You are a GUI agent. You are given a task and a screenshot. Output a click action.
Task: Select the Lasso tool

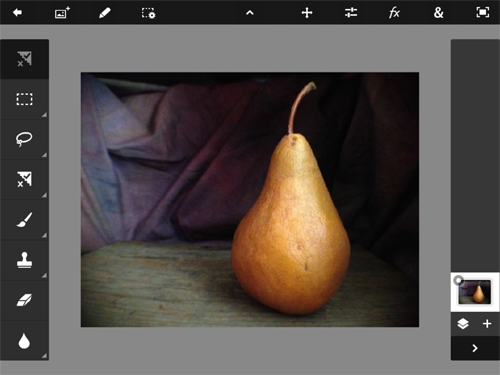25,139
